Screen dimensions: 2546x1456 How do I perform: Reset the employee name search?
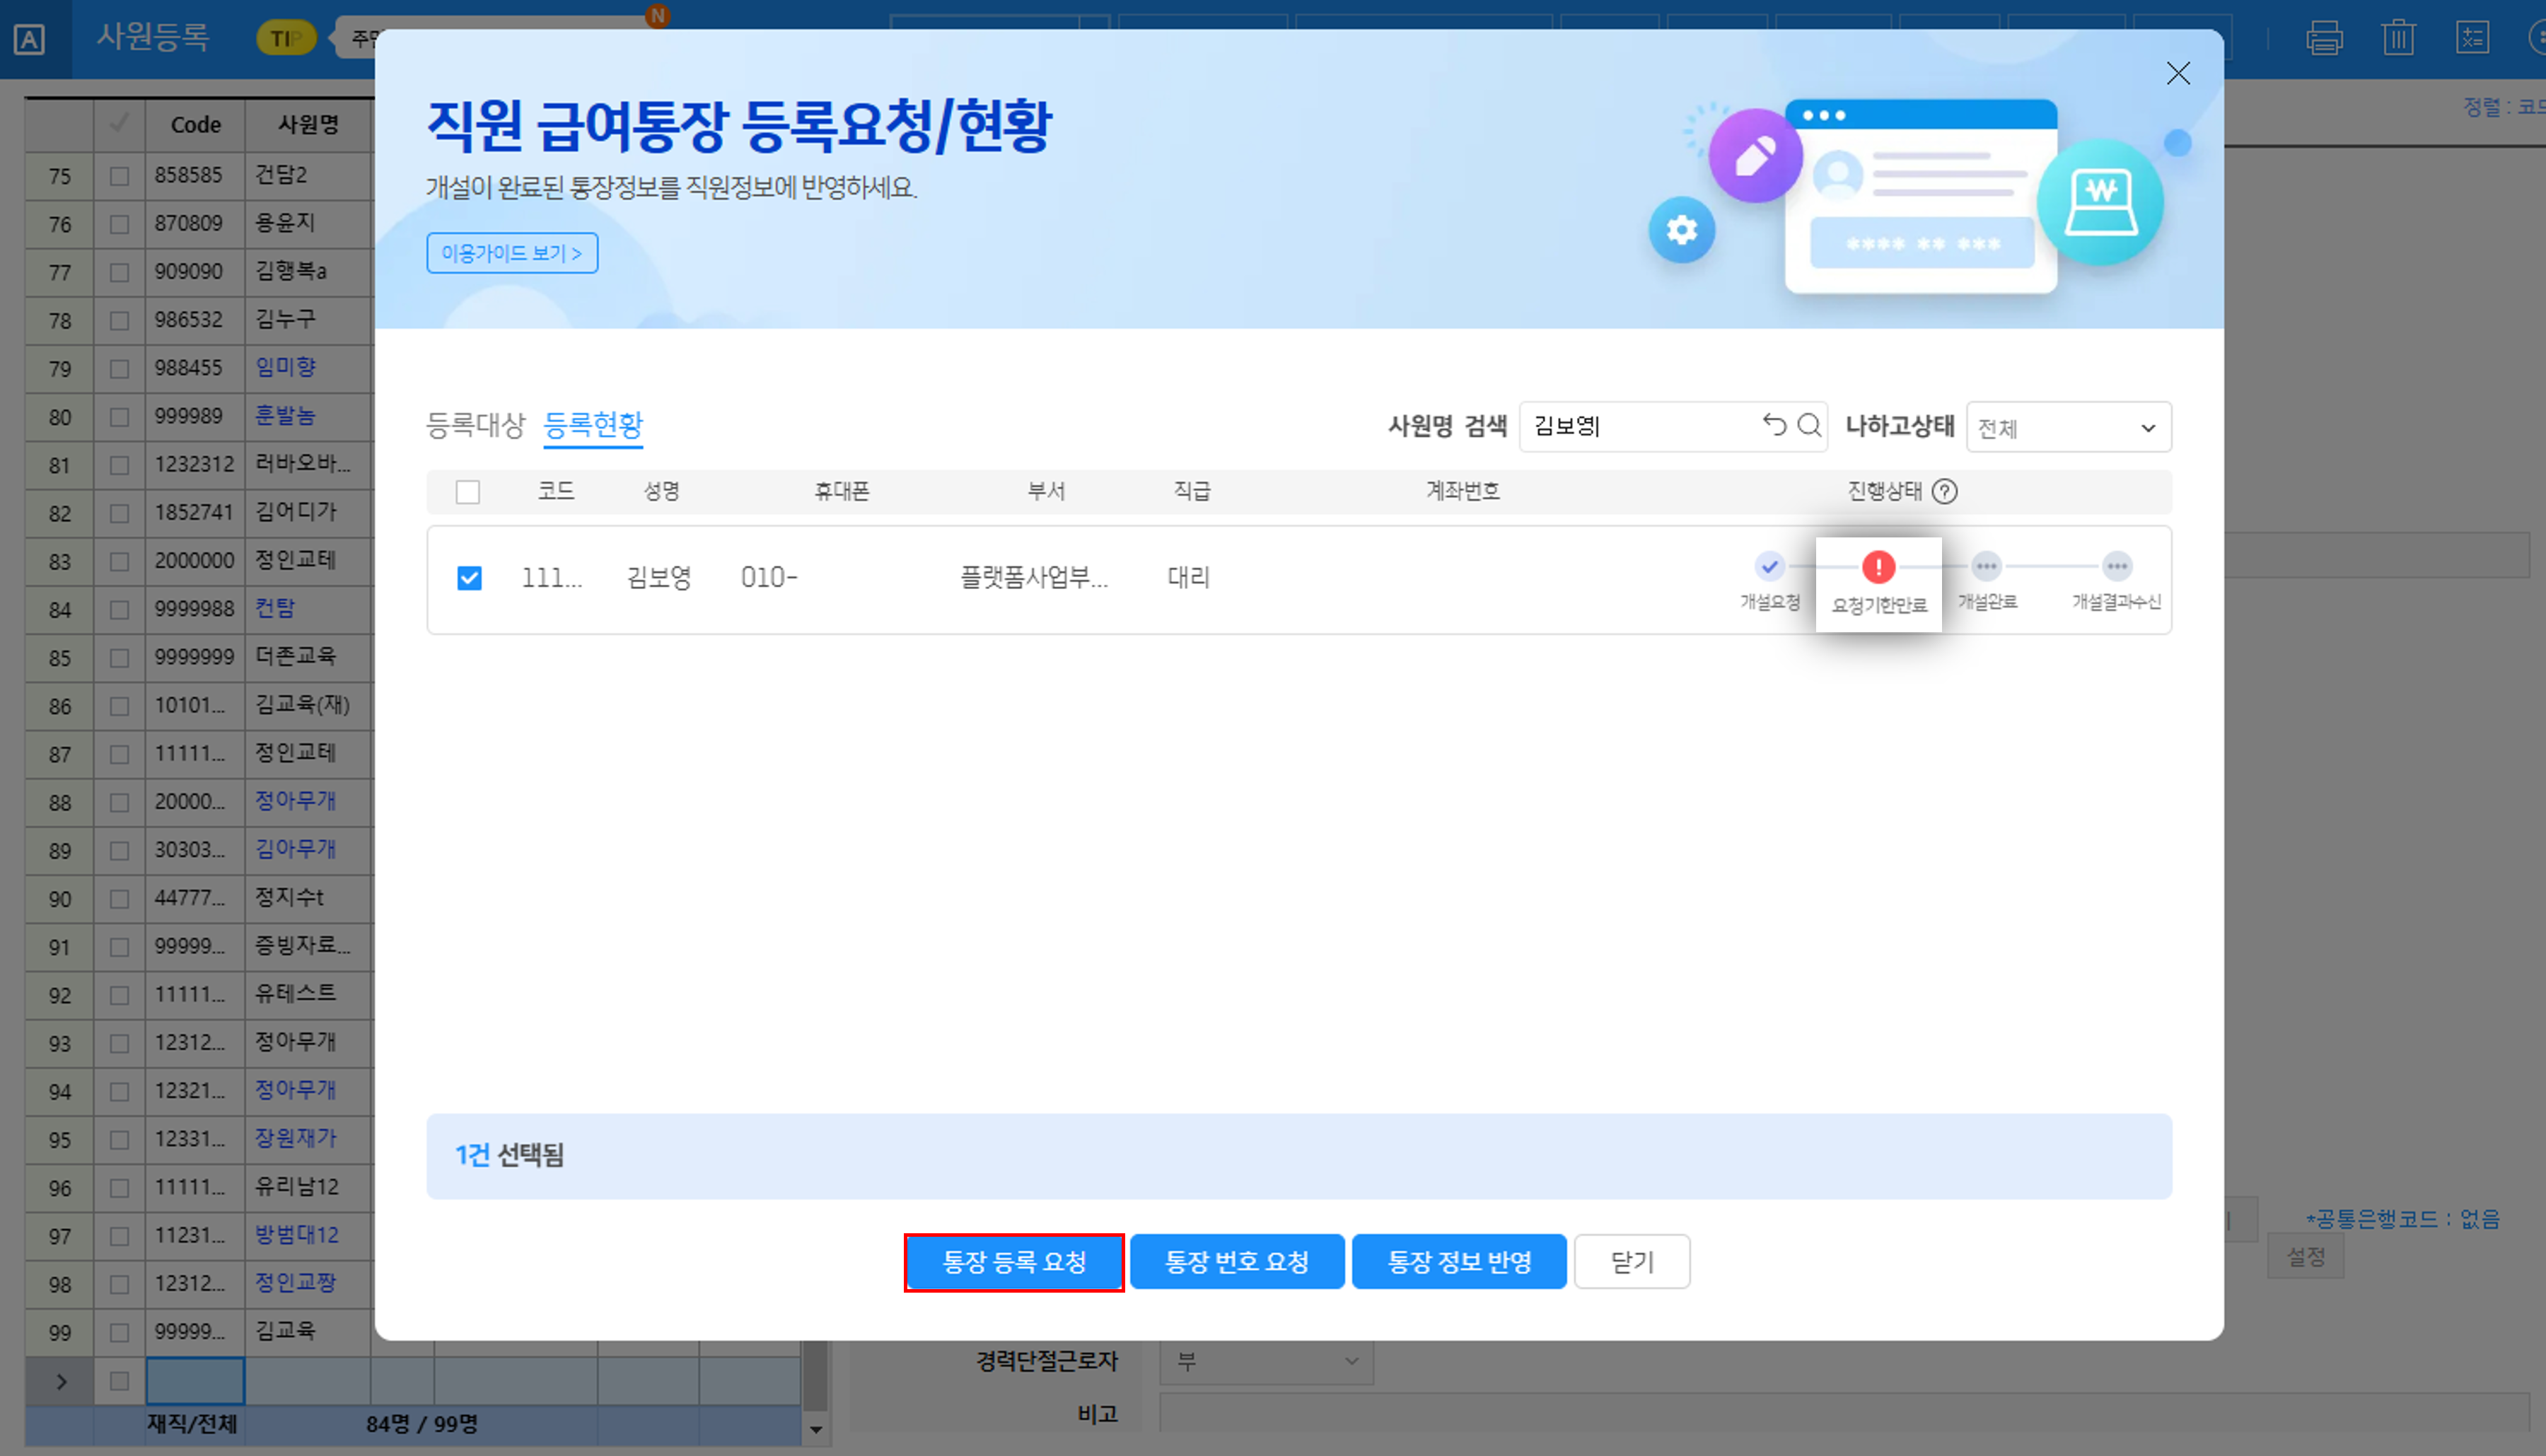pos(1774,425)
